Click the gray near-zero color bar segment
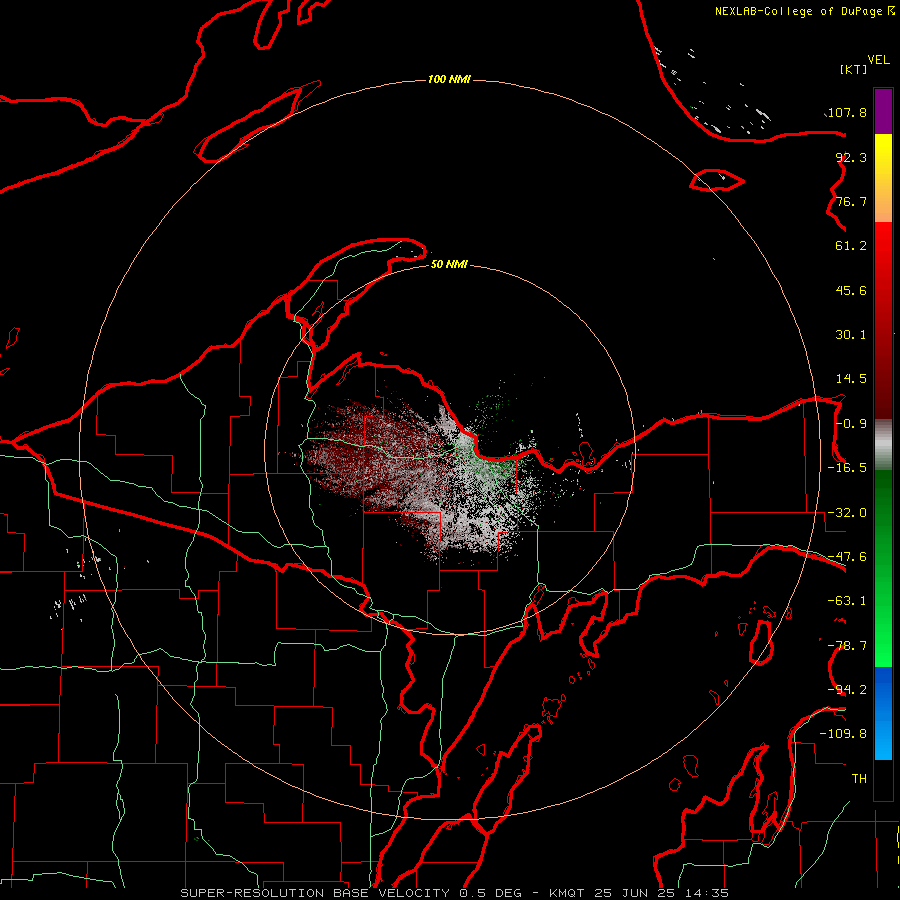The width and height of the screenshot is (900, 900). tap(883, 445)
